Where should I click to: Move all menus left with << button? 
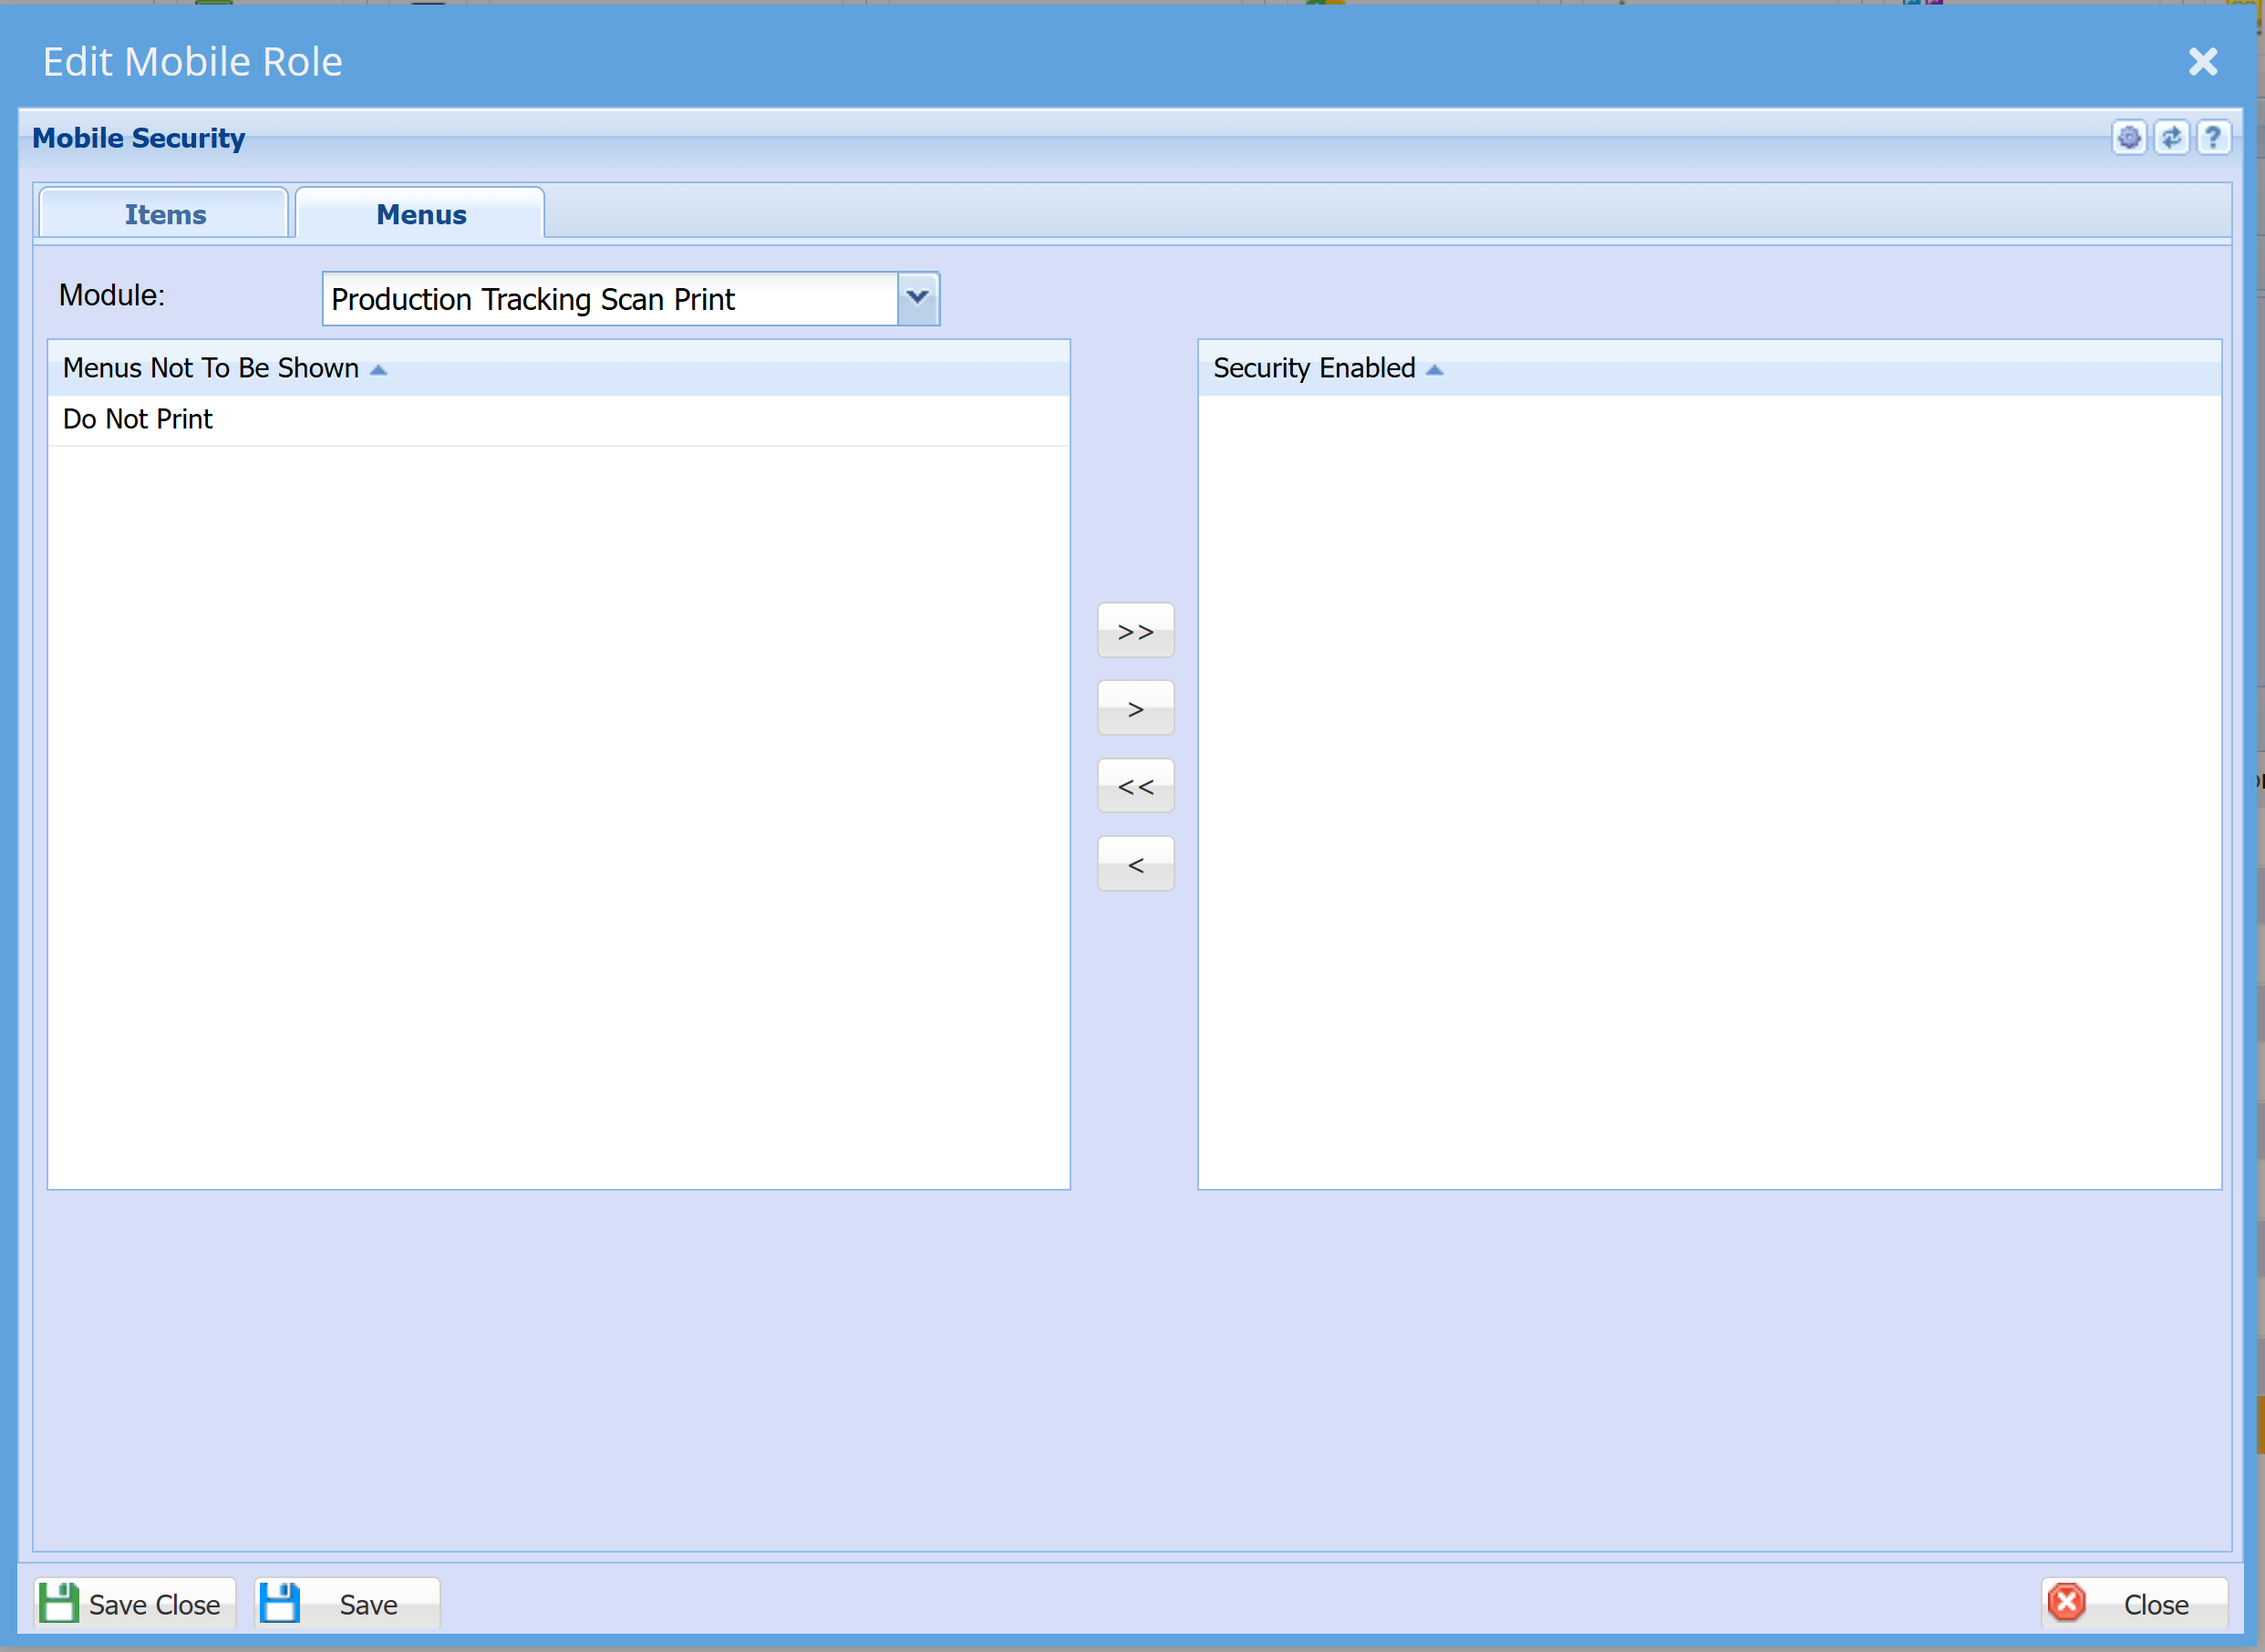[1135, 786]
